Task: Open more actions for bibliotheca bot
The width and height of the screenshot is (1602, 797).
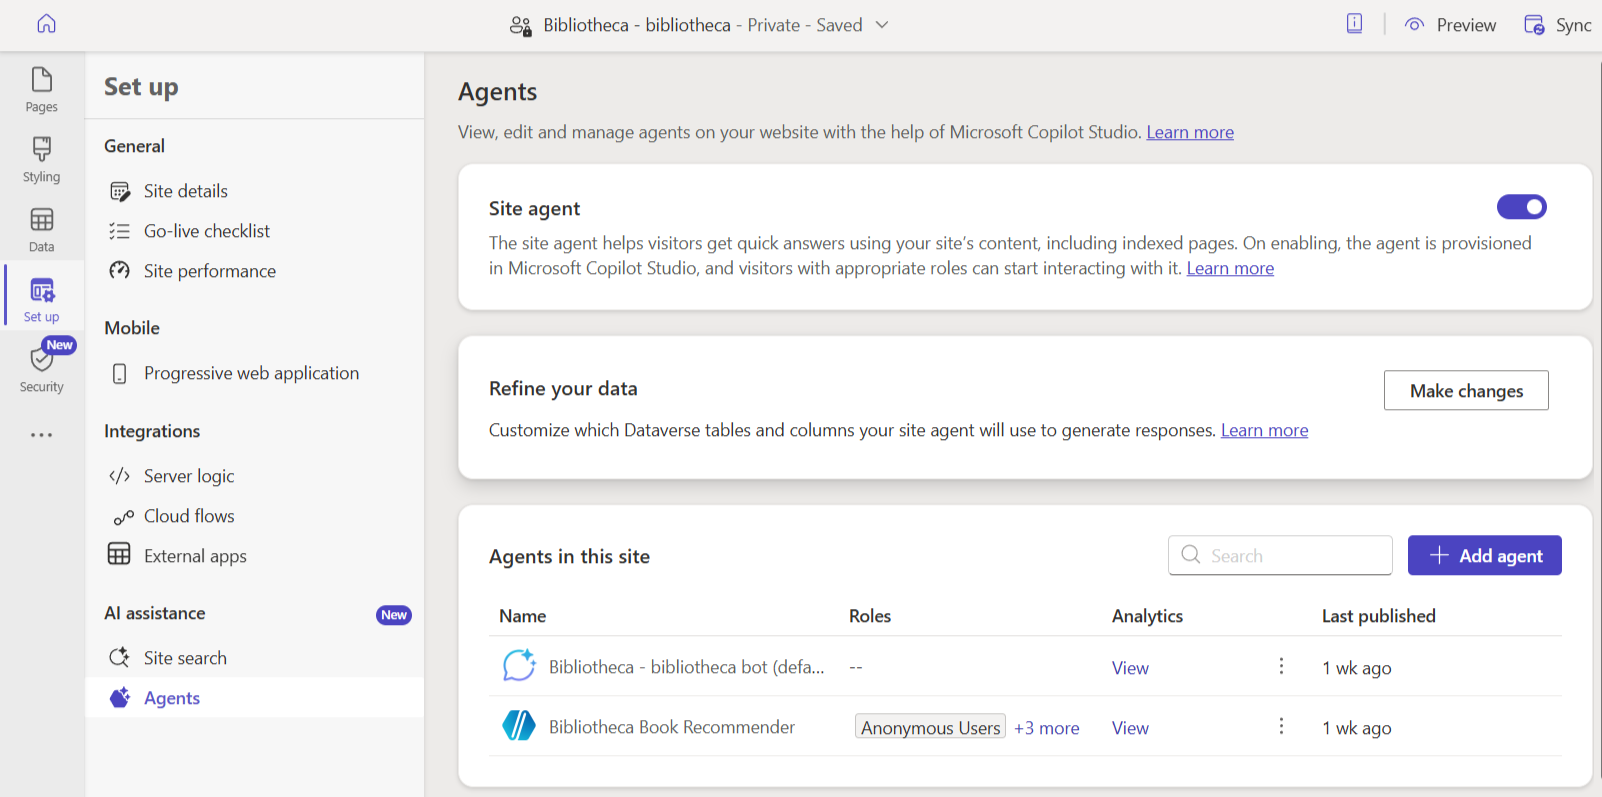Action: pyautogui.click(x=1281, y=667)
